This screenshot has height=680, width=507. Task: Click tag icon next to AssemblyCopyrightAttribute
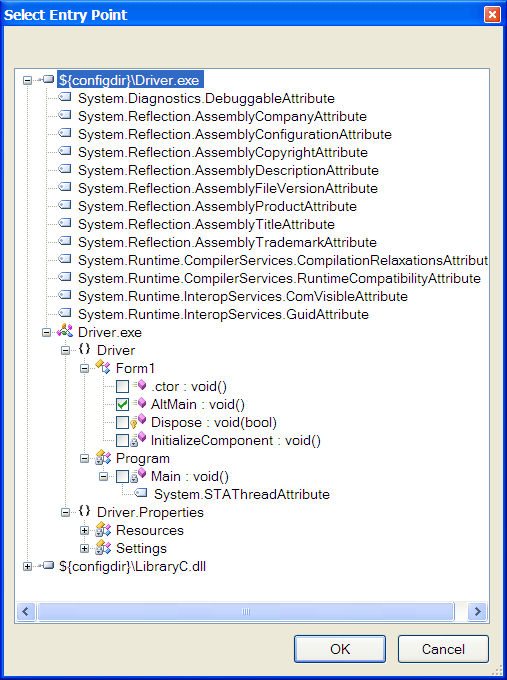click(x=65, y=151)
